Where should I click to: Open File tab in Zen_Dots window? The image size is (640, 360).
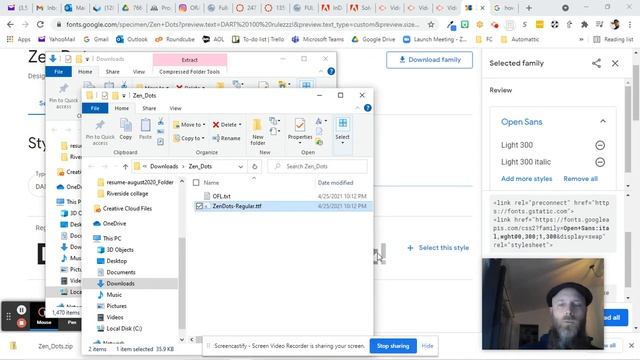point(95,108)
